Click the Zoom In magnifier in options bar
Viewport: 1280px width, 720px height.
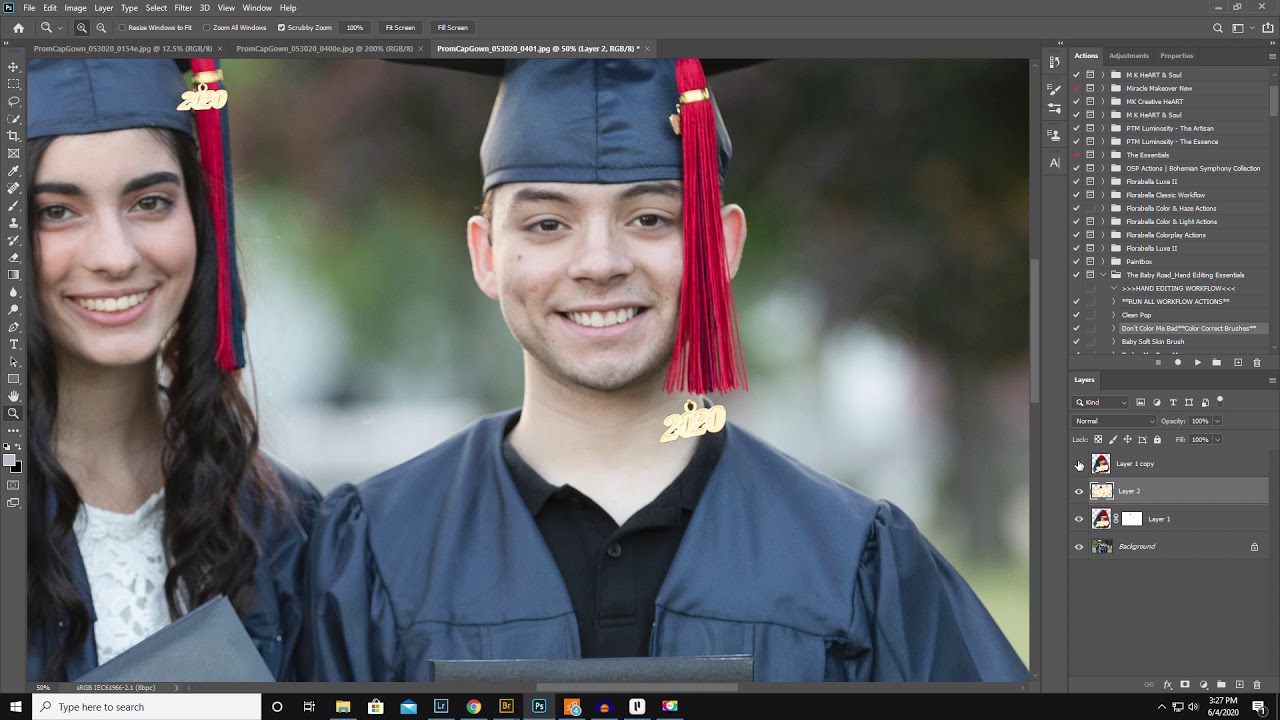click(x=82, y=28)
